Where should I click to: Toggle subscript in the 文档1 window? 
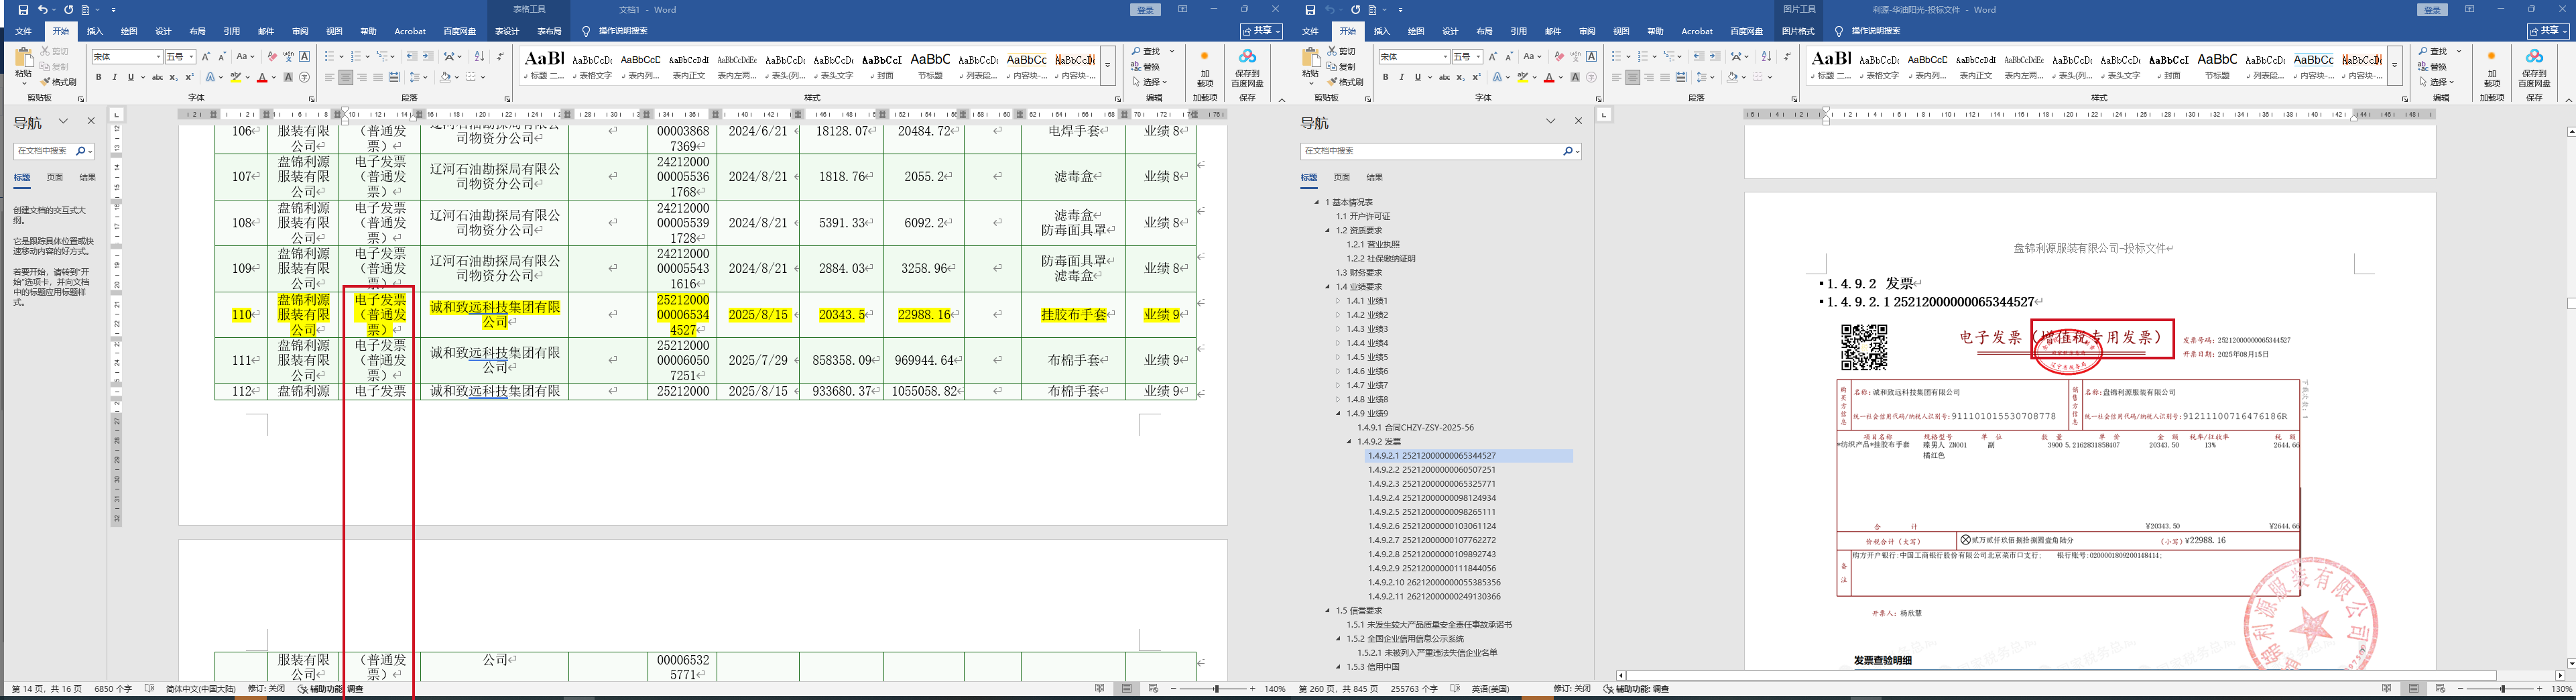[x=173, y=77]
